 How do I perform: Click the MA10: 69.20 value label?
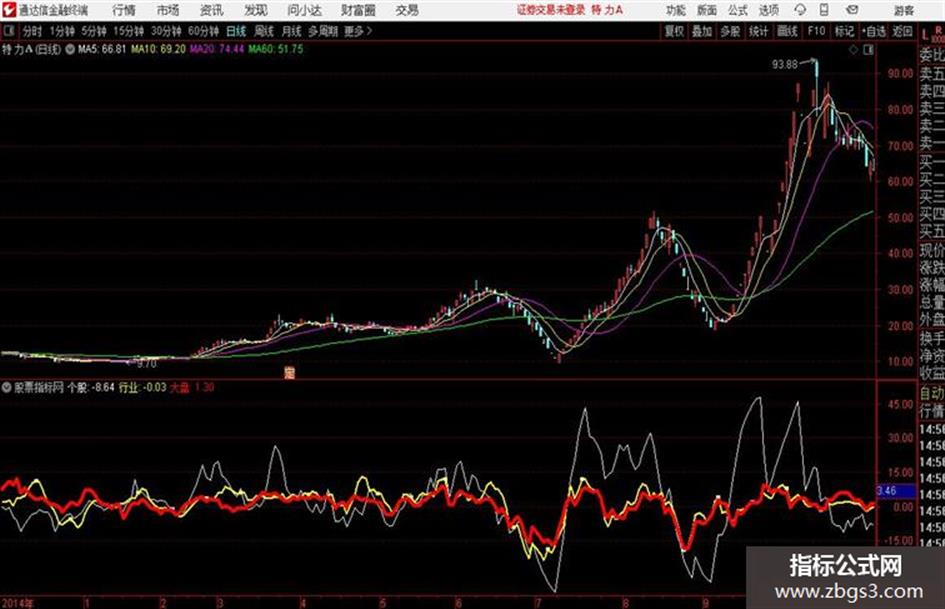[158, 49]
